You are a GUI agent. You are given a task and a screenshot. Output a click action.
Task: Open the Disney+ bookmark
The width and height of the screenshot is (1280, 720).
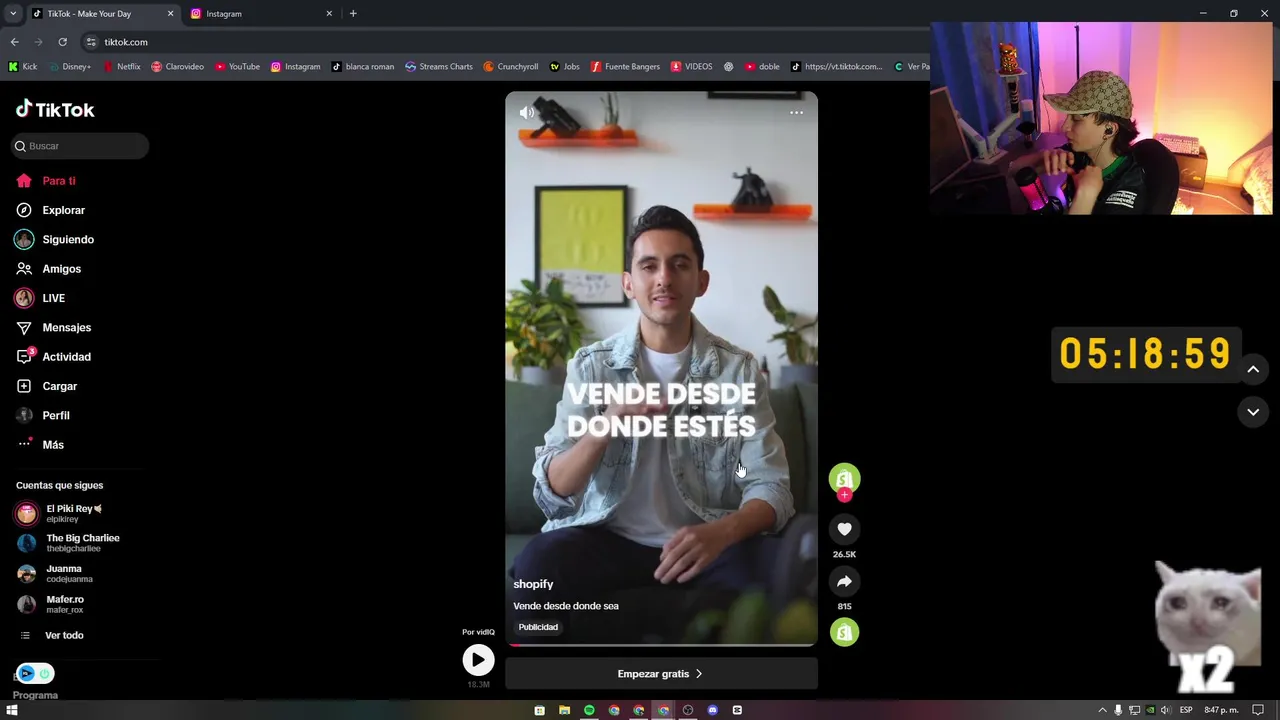click(x=69, y=67)
